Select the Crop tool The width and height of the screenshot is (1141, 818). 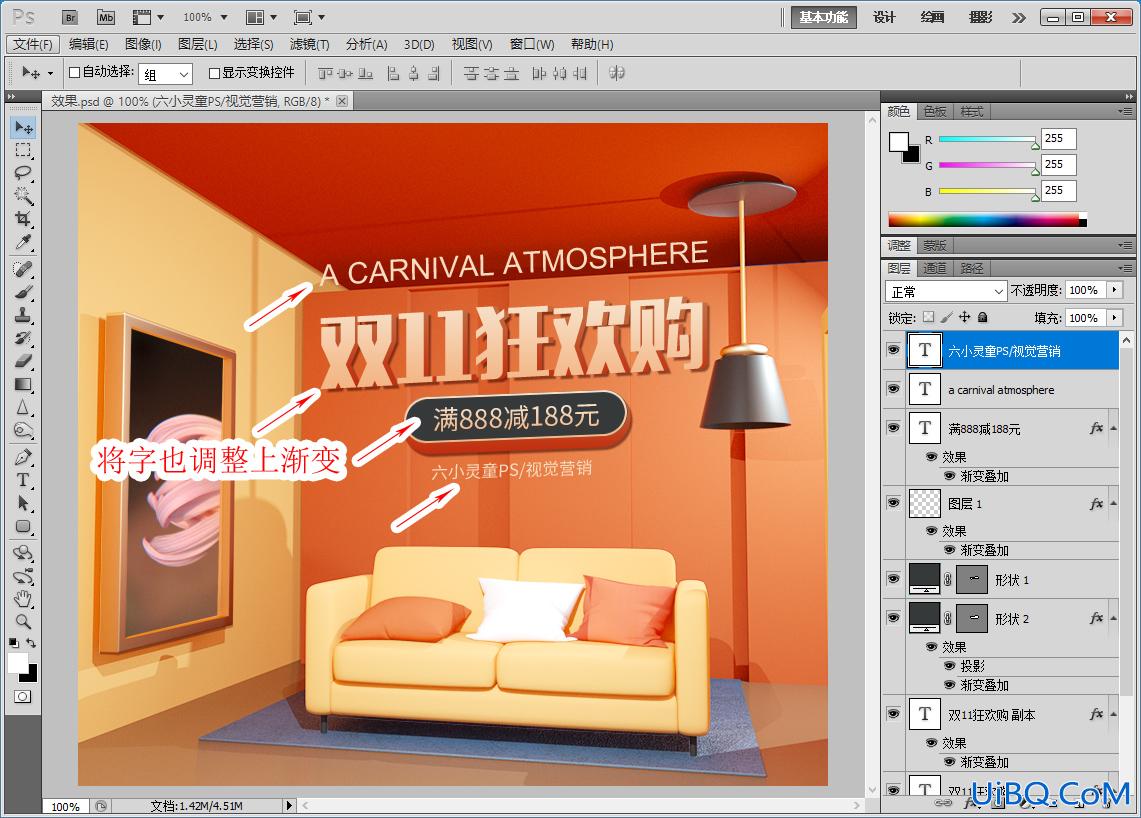(x=23, y=218)
